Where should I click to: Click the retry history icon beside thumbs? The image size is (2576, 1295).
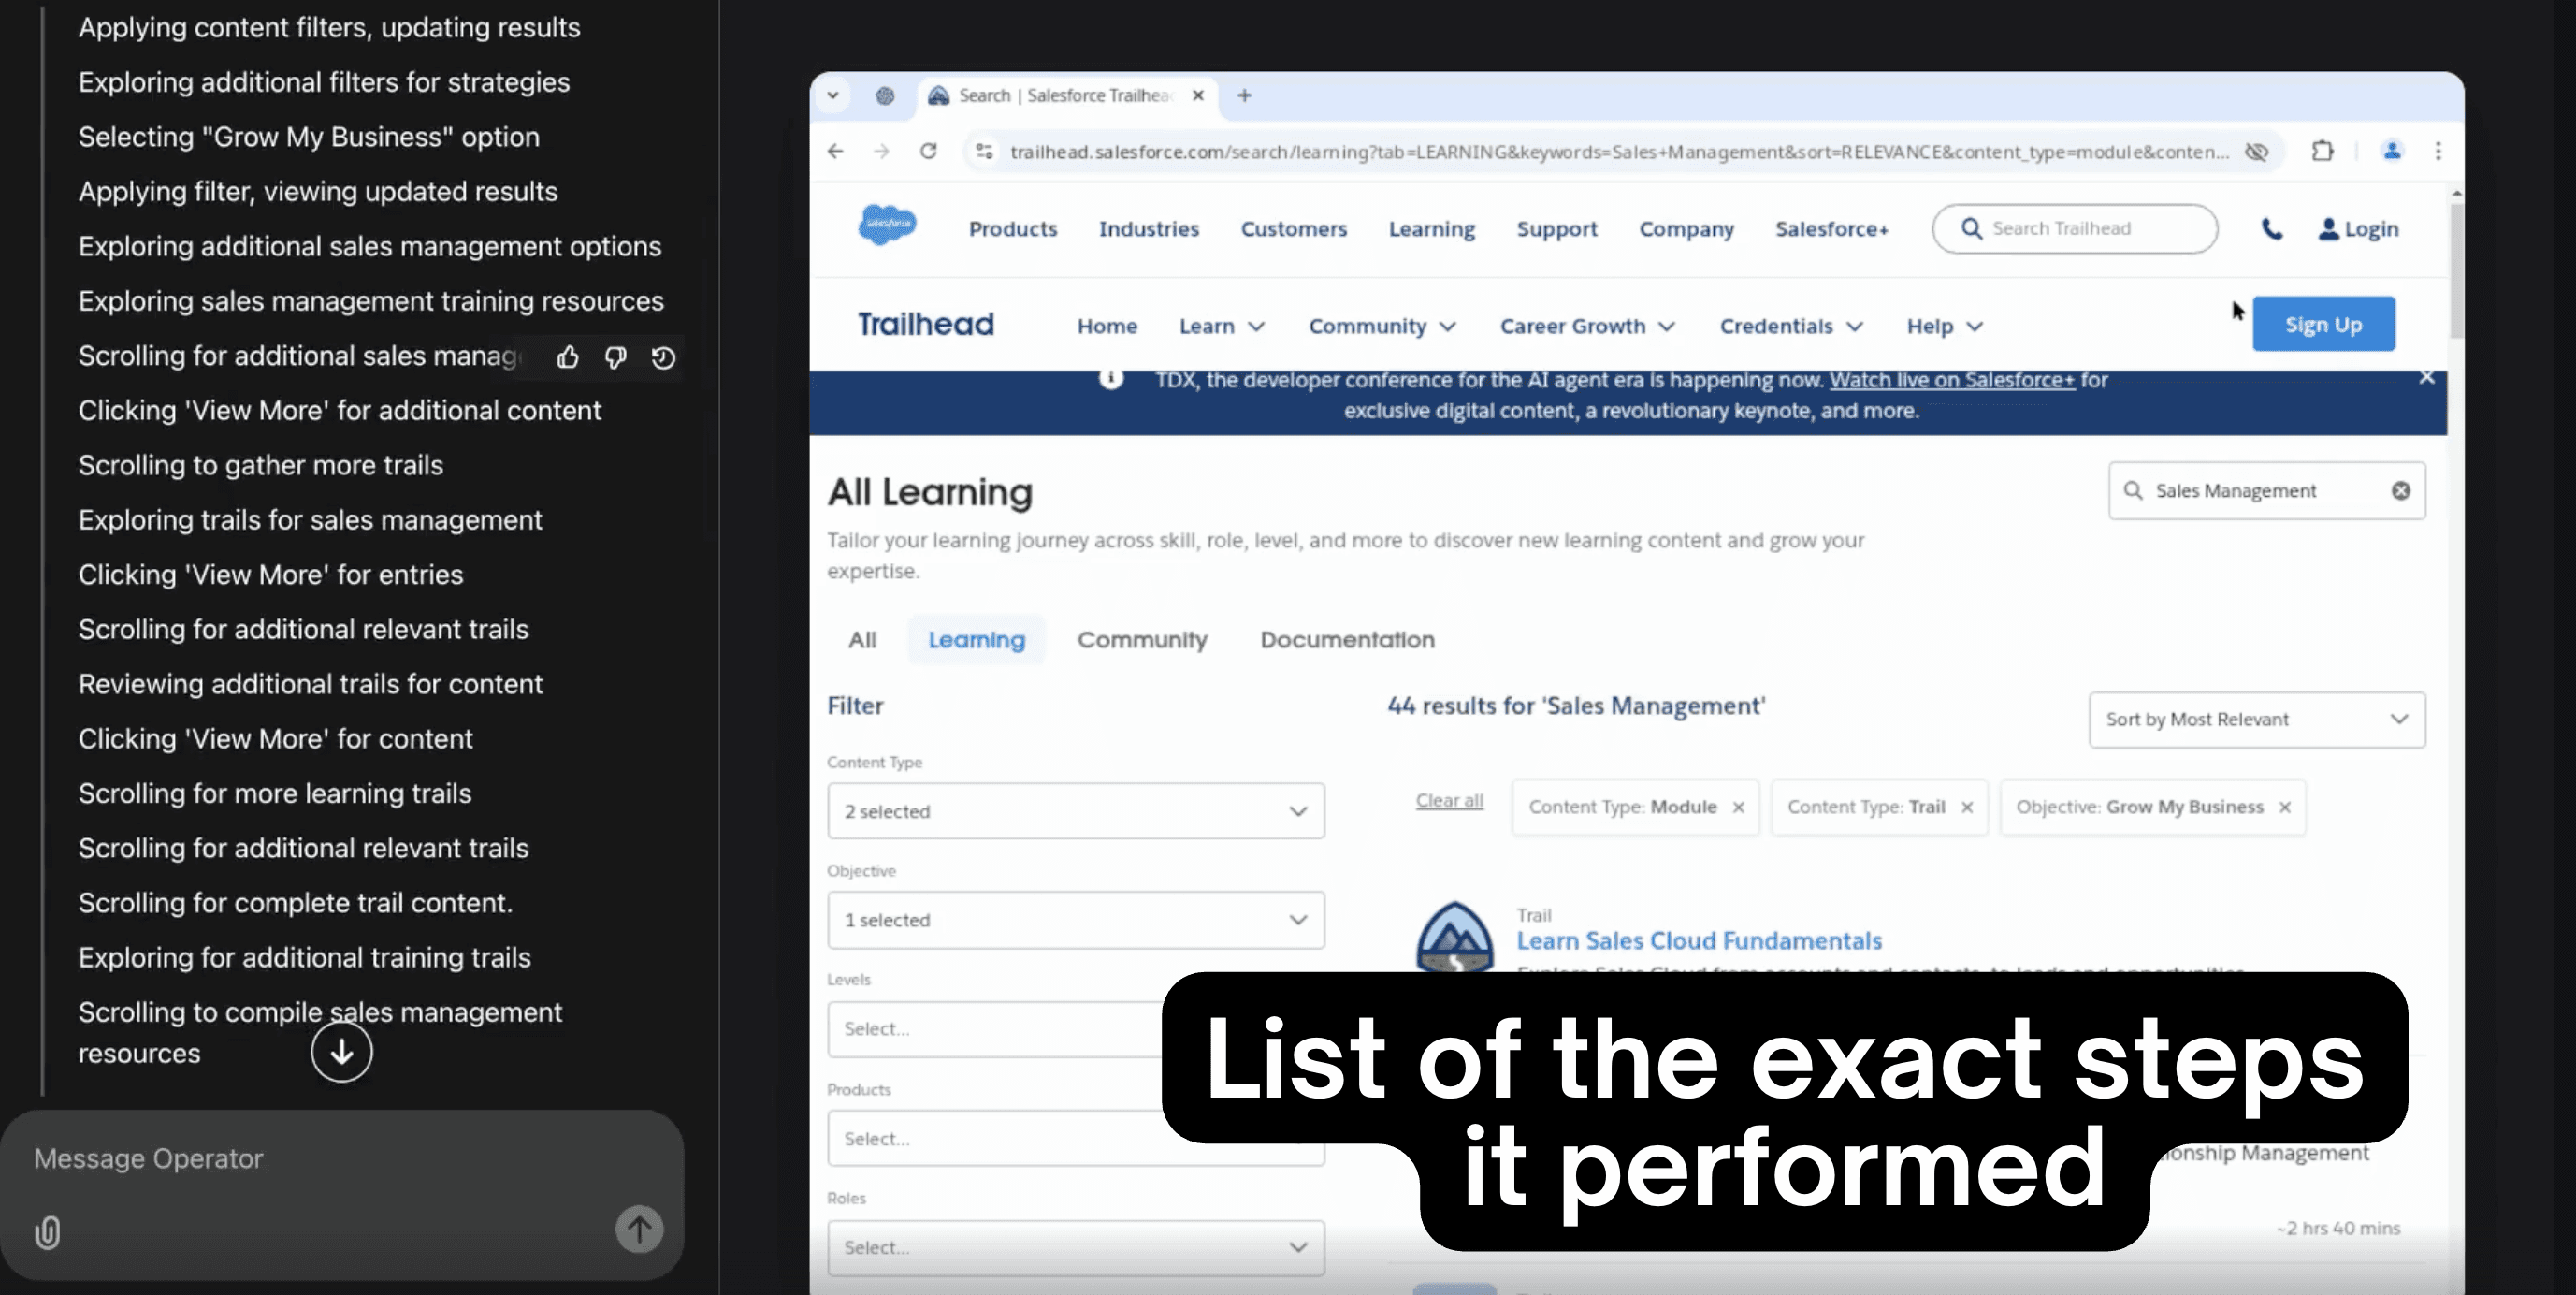tap(663, 357)
